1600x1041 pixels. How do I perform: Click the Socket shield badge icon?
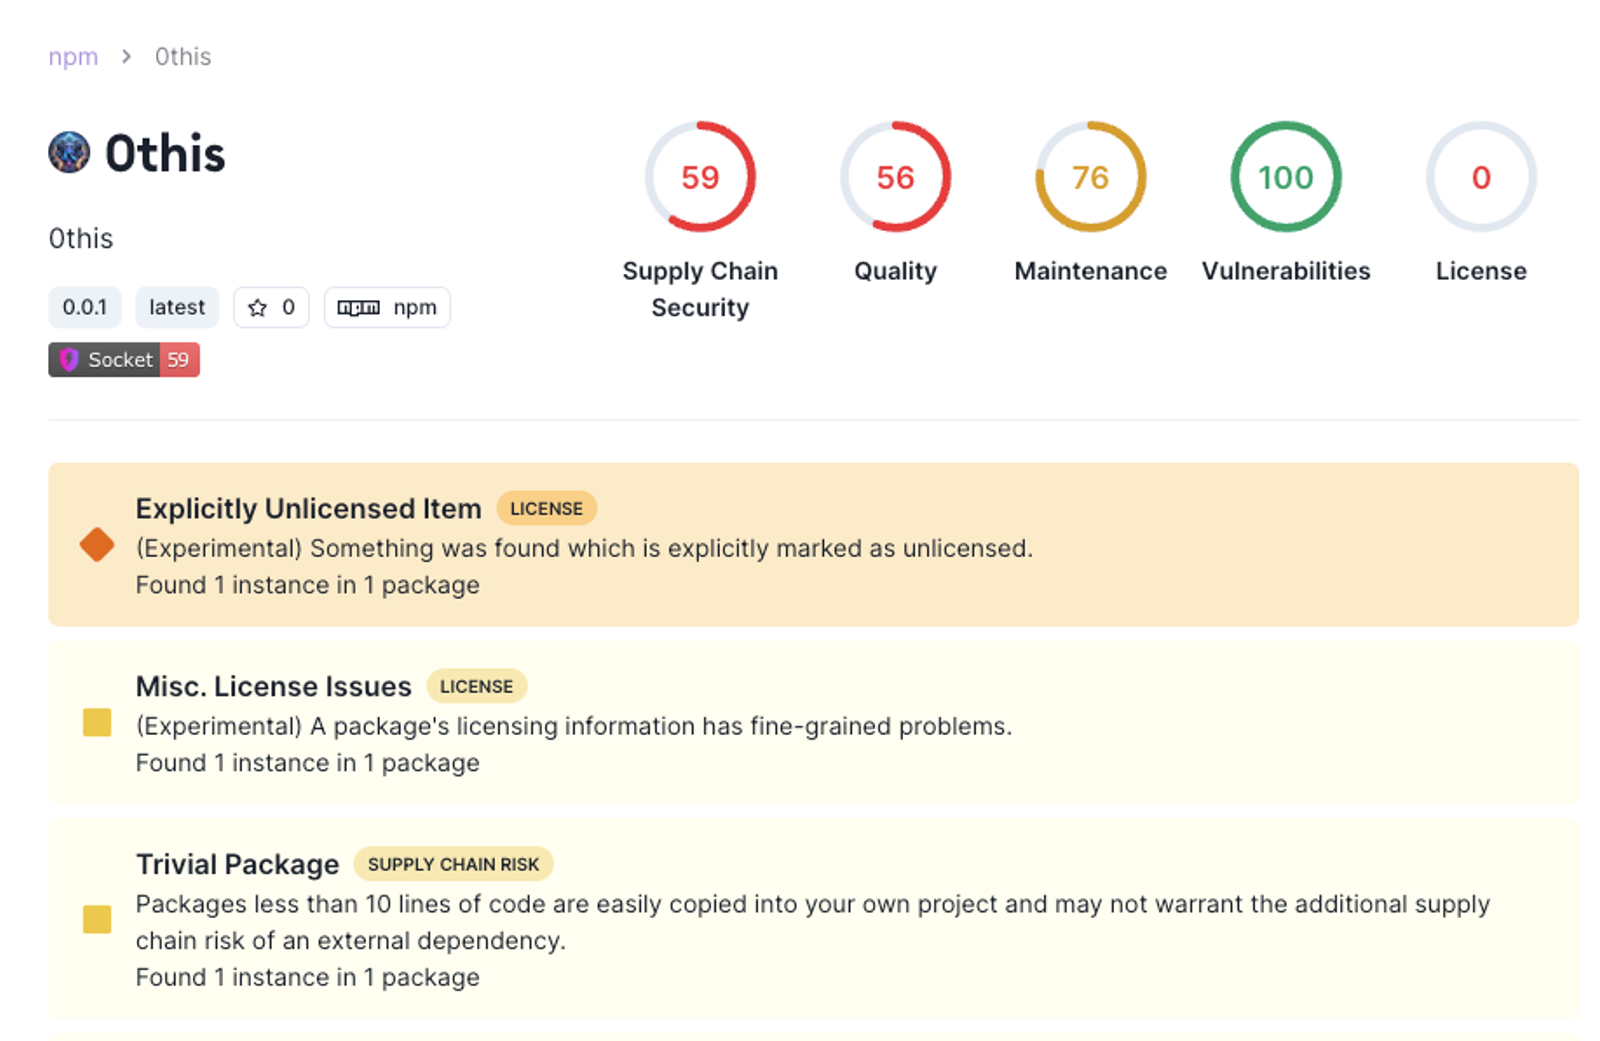[69, 360]
